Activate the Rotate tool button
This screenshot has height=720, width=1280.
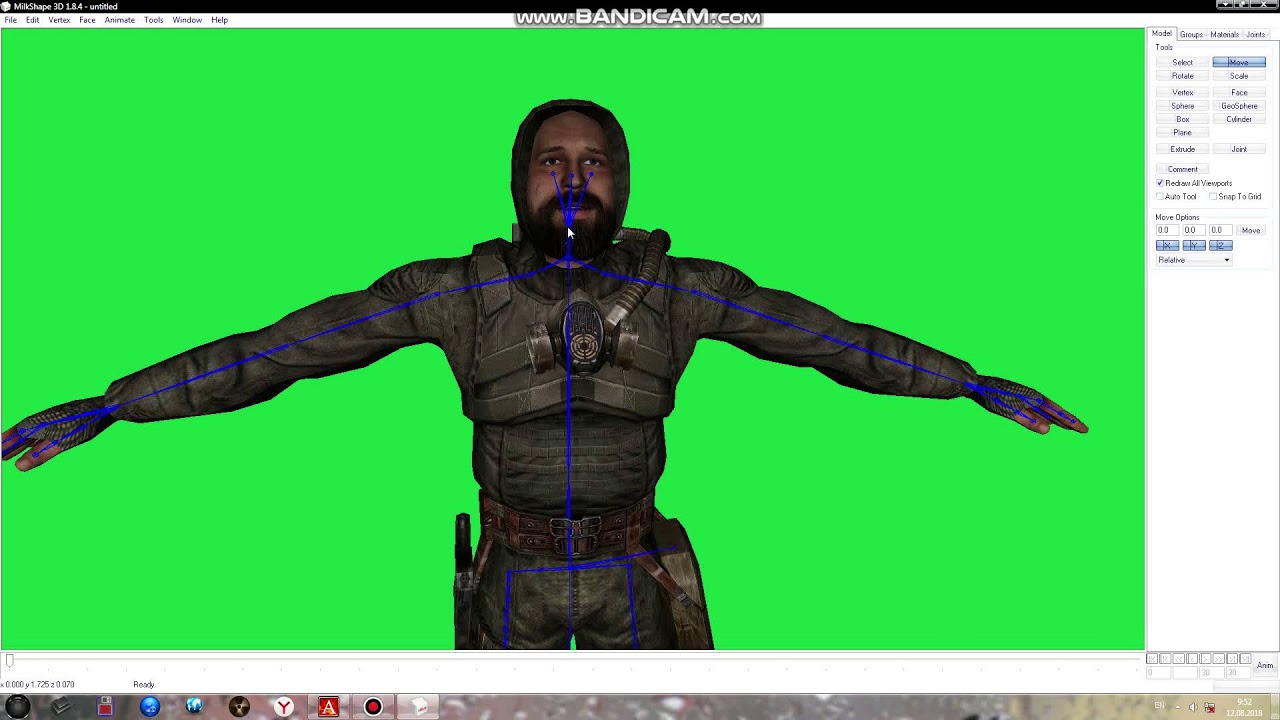1182,76
